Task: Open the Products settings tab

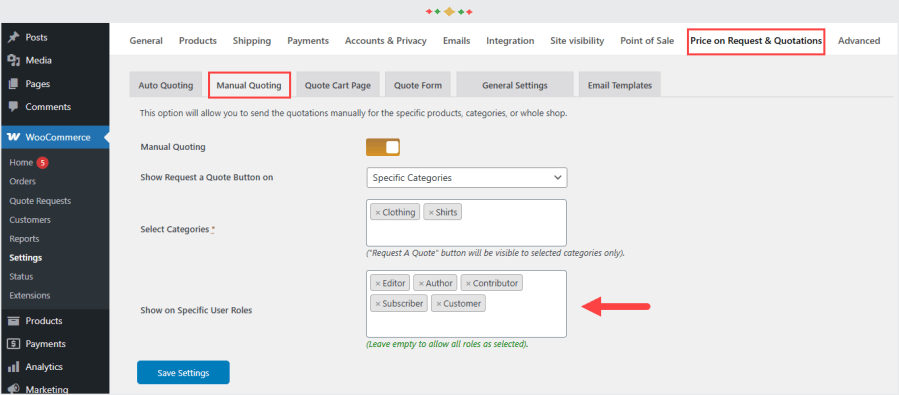Action: 198,41
